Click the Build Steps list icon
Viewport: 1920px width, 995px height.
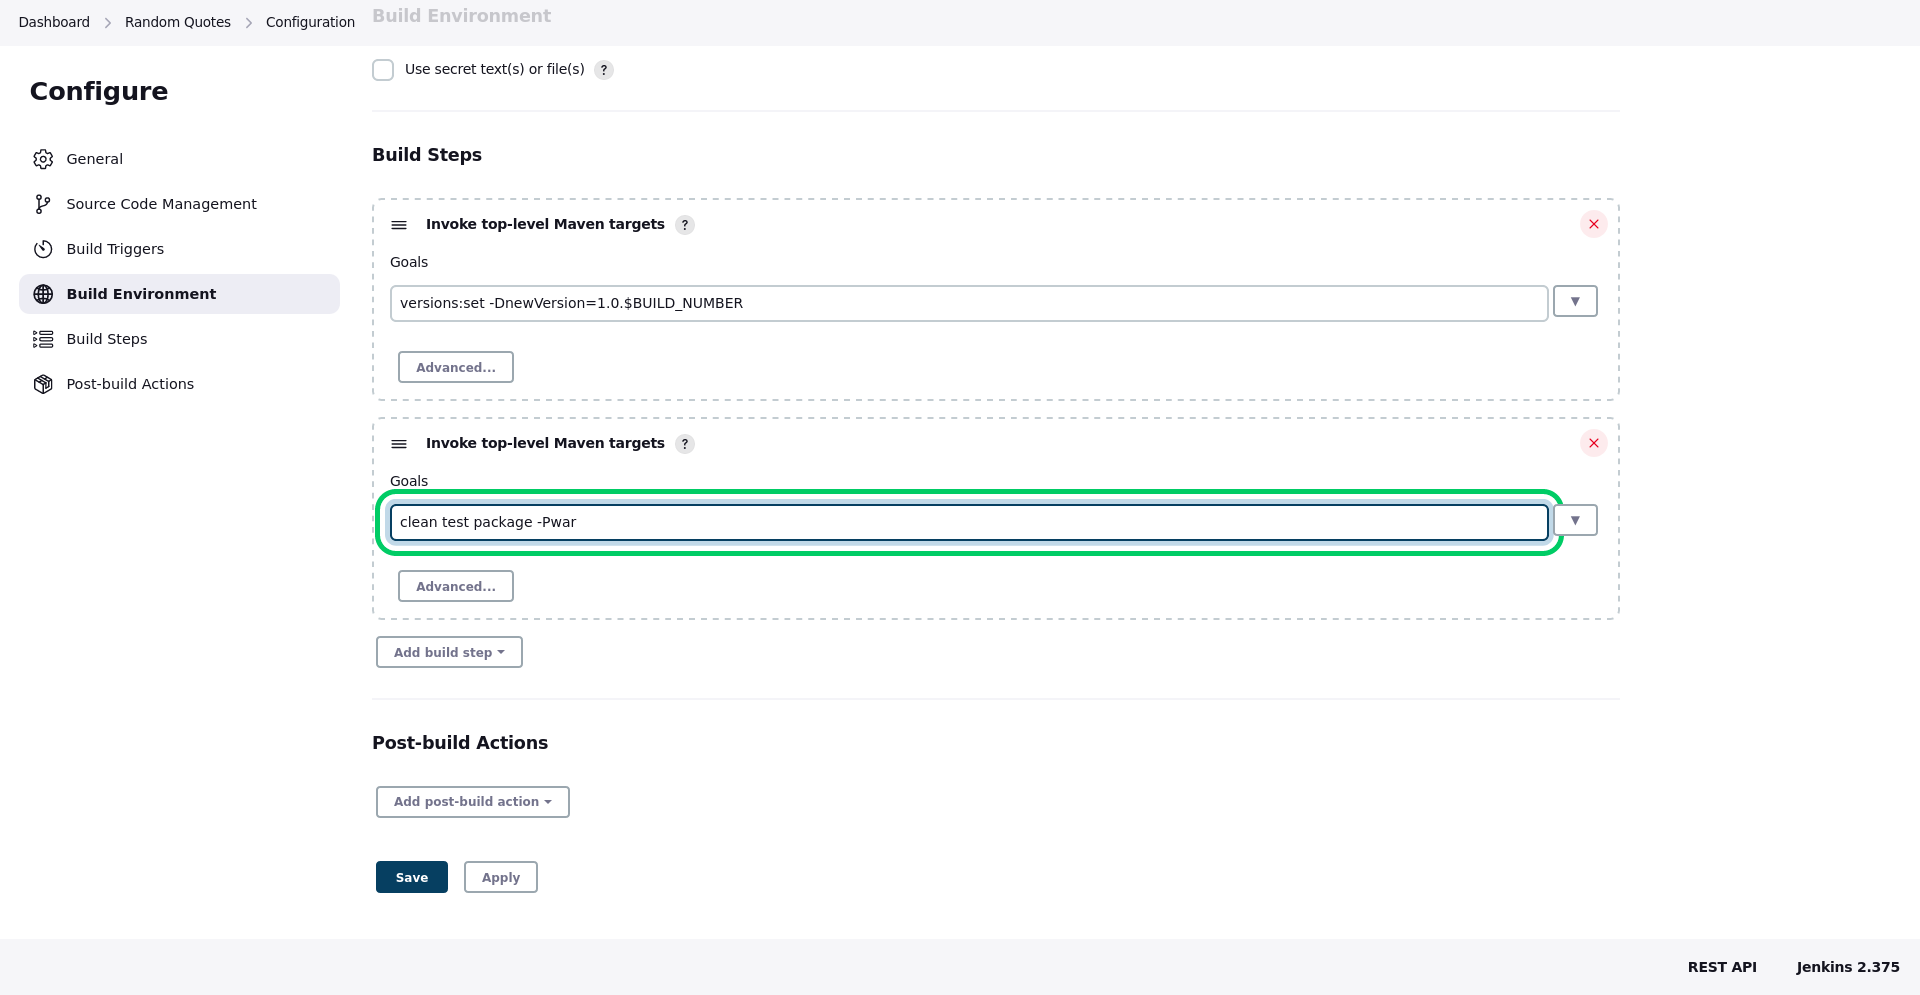pos(43,339)
